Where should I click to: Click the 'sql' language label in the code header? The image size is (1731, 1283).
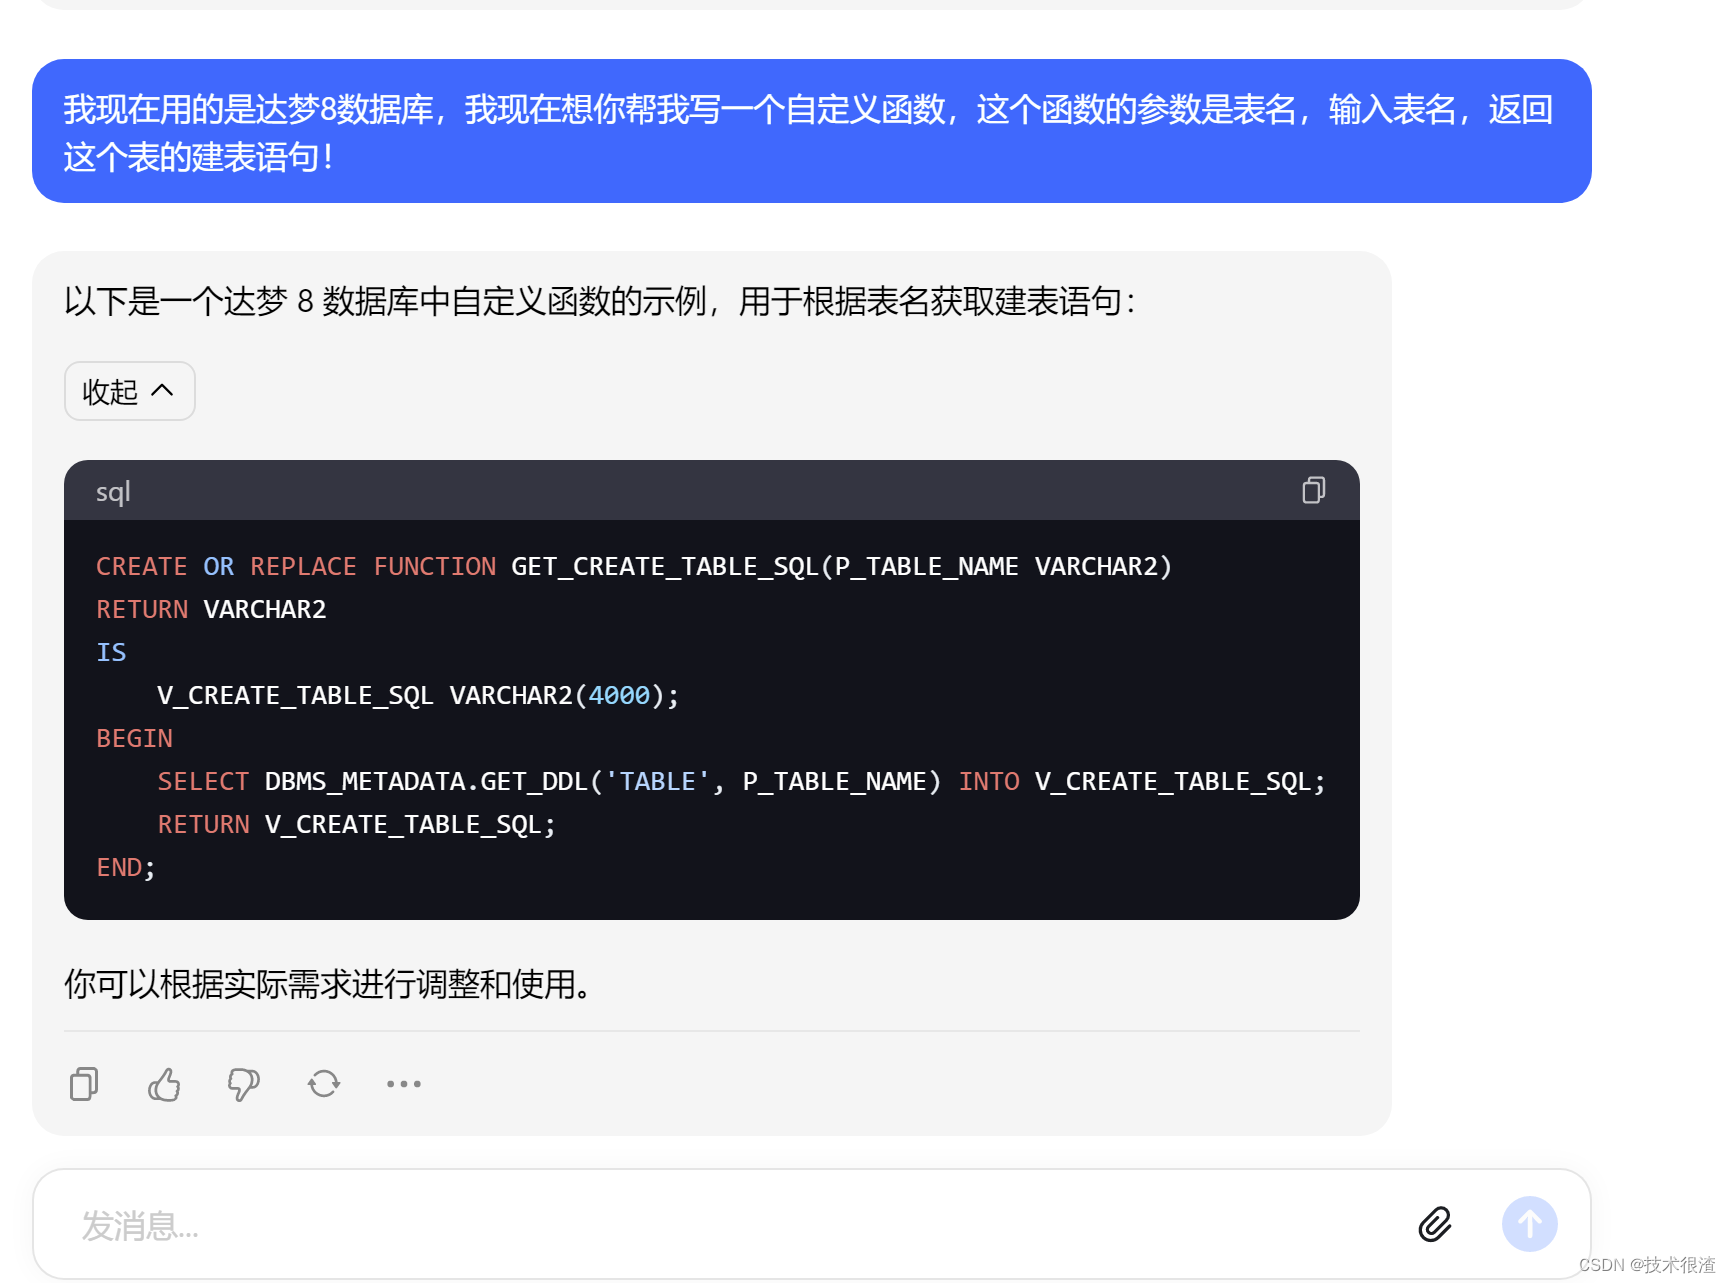113,491
